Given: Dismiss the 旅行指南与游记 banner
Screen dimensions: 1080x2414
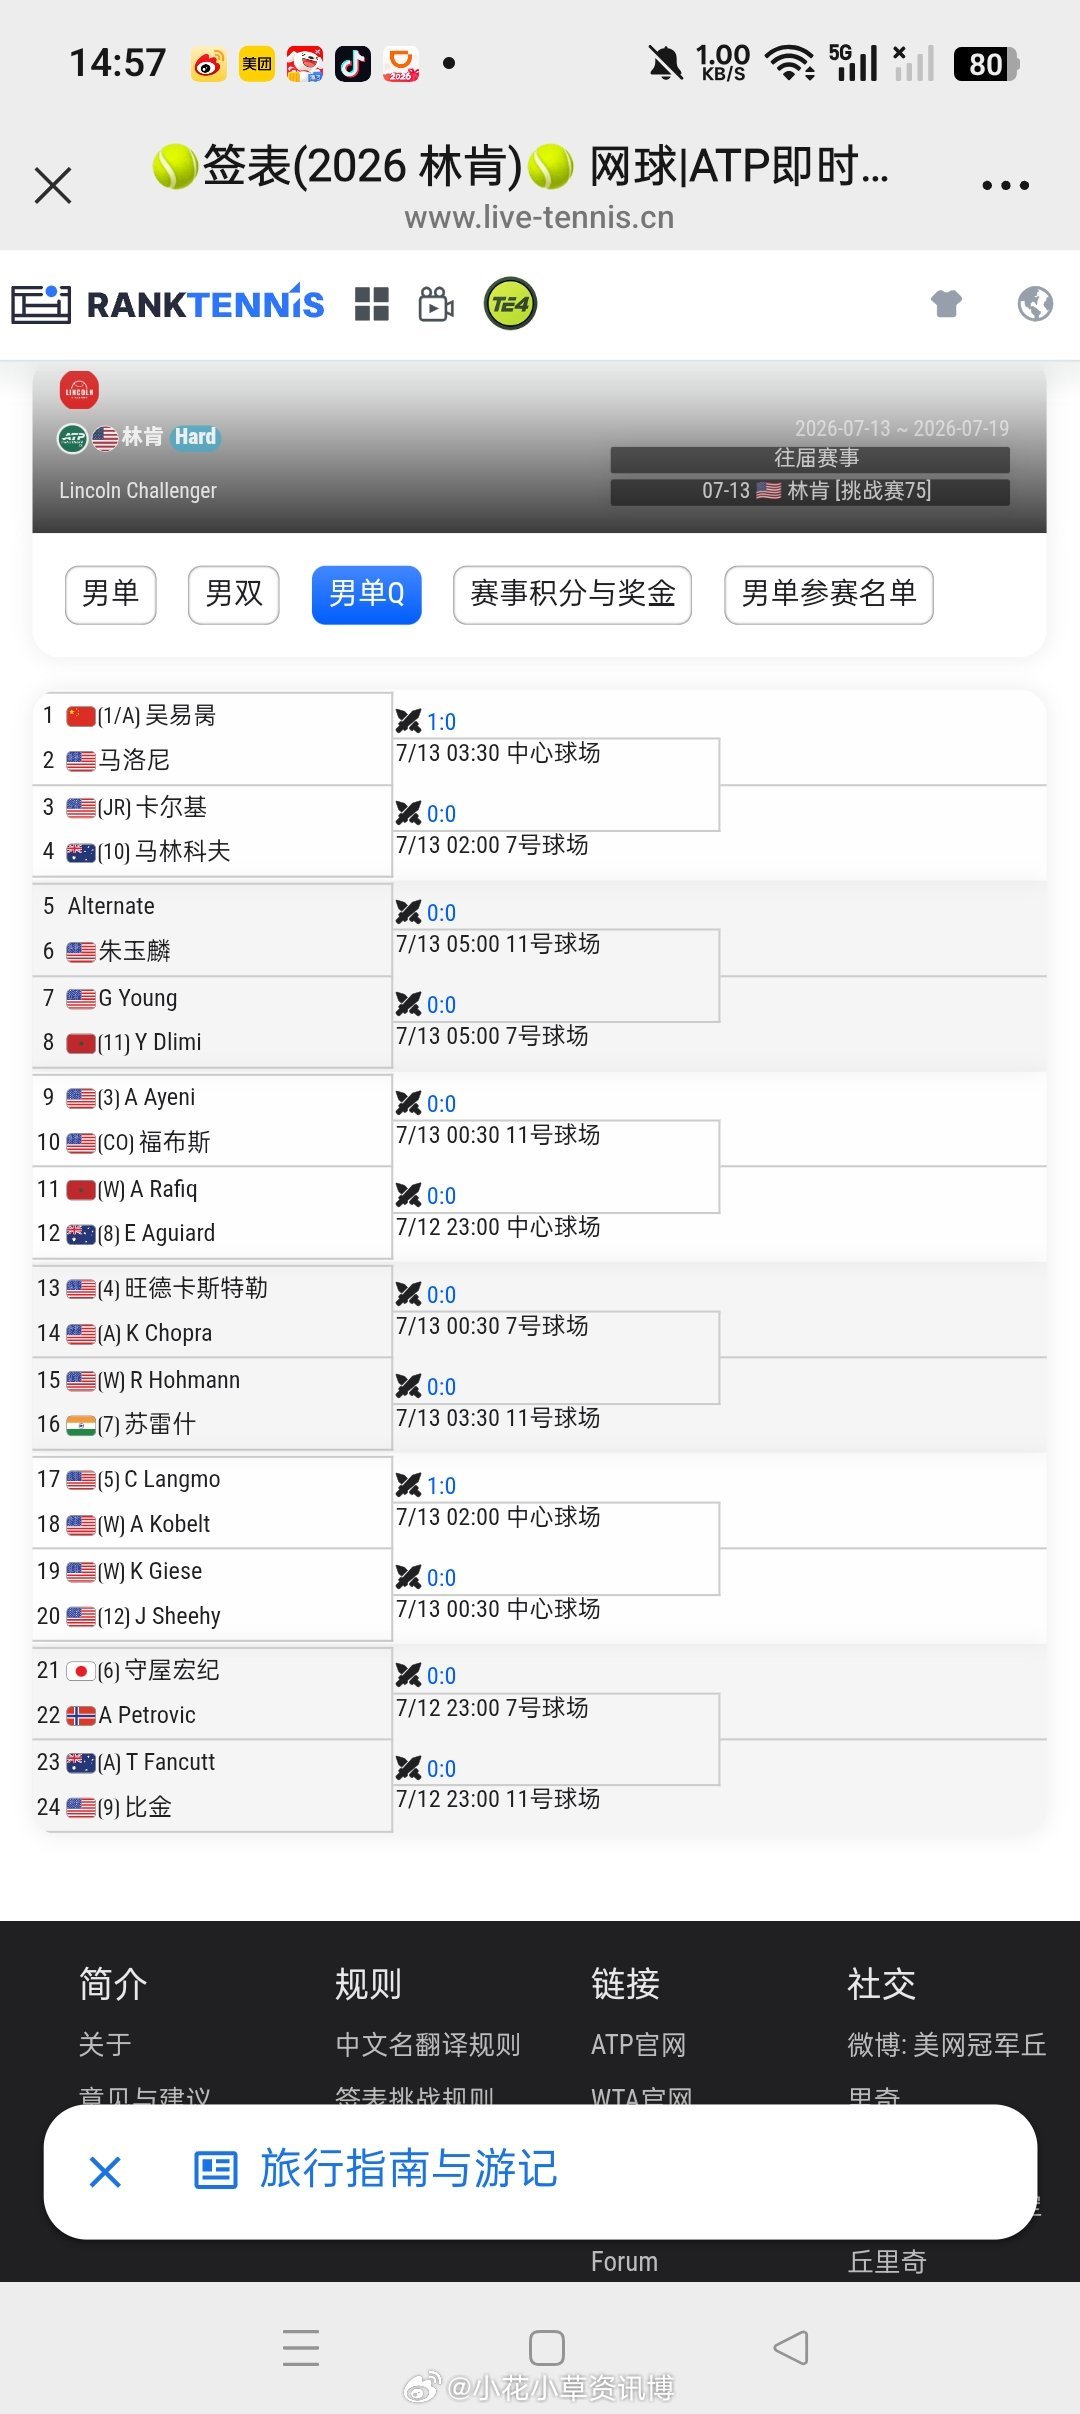Looking at the screenshot, I should 105,2171.
